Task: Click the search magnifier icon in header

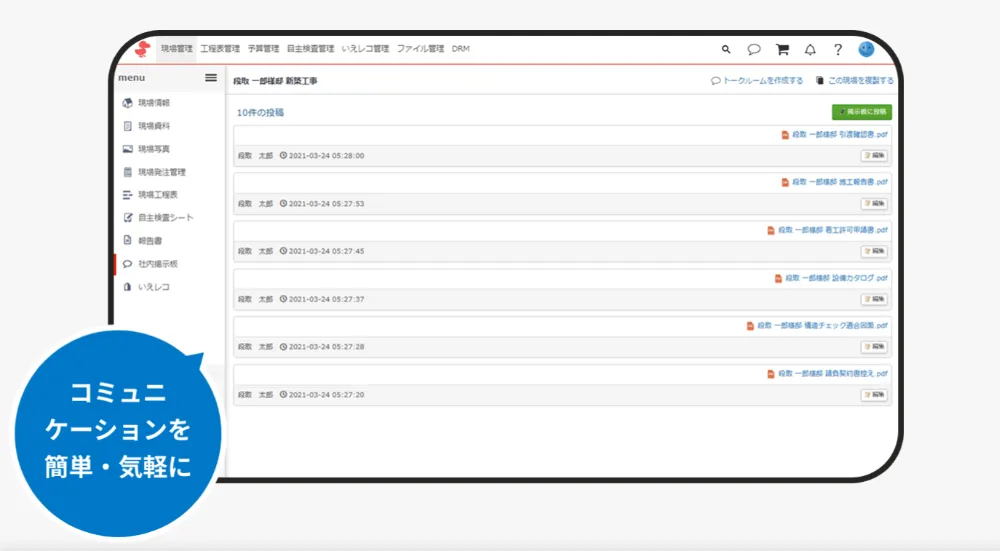Action: pyautogui.click(x=726, y=49)
